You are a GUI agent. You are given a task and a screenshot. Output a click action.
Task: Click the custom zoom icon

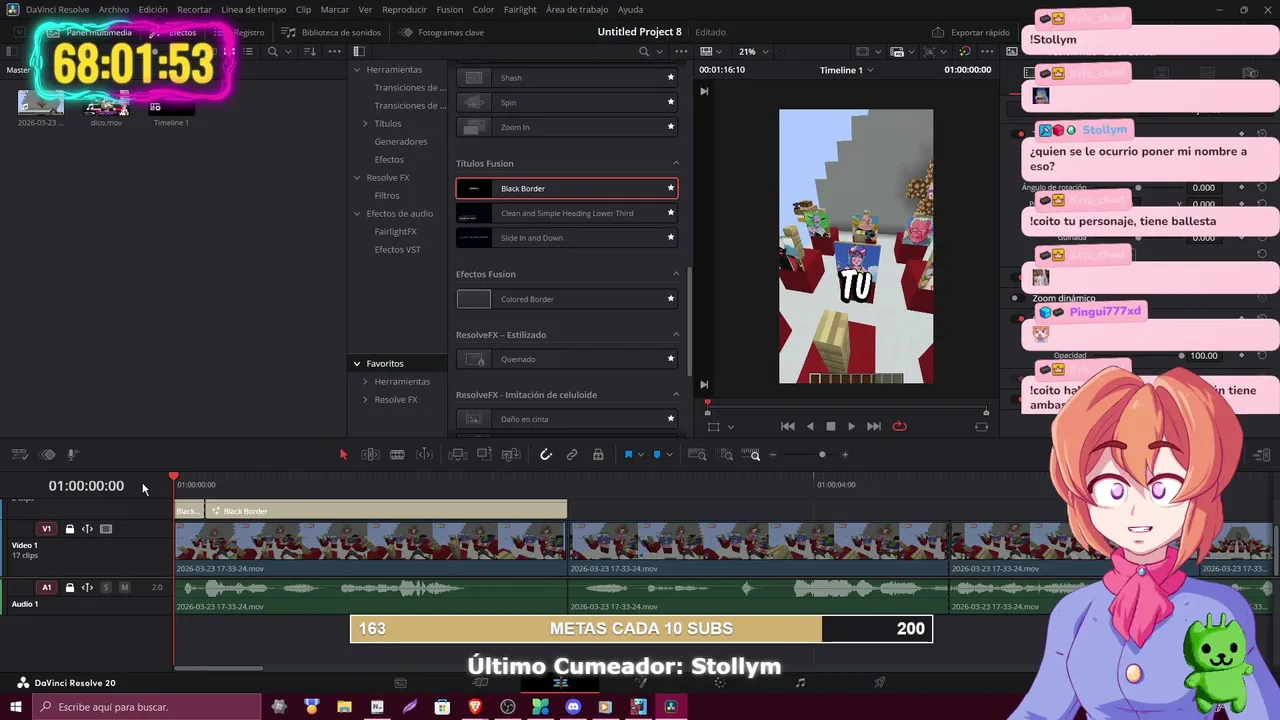coord(751,455)
